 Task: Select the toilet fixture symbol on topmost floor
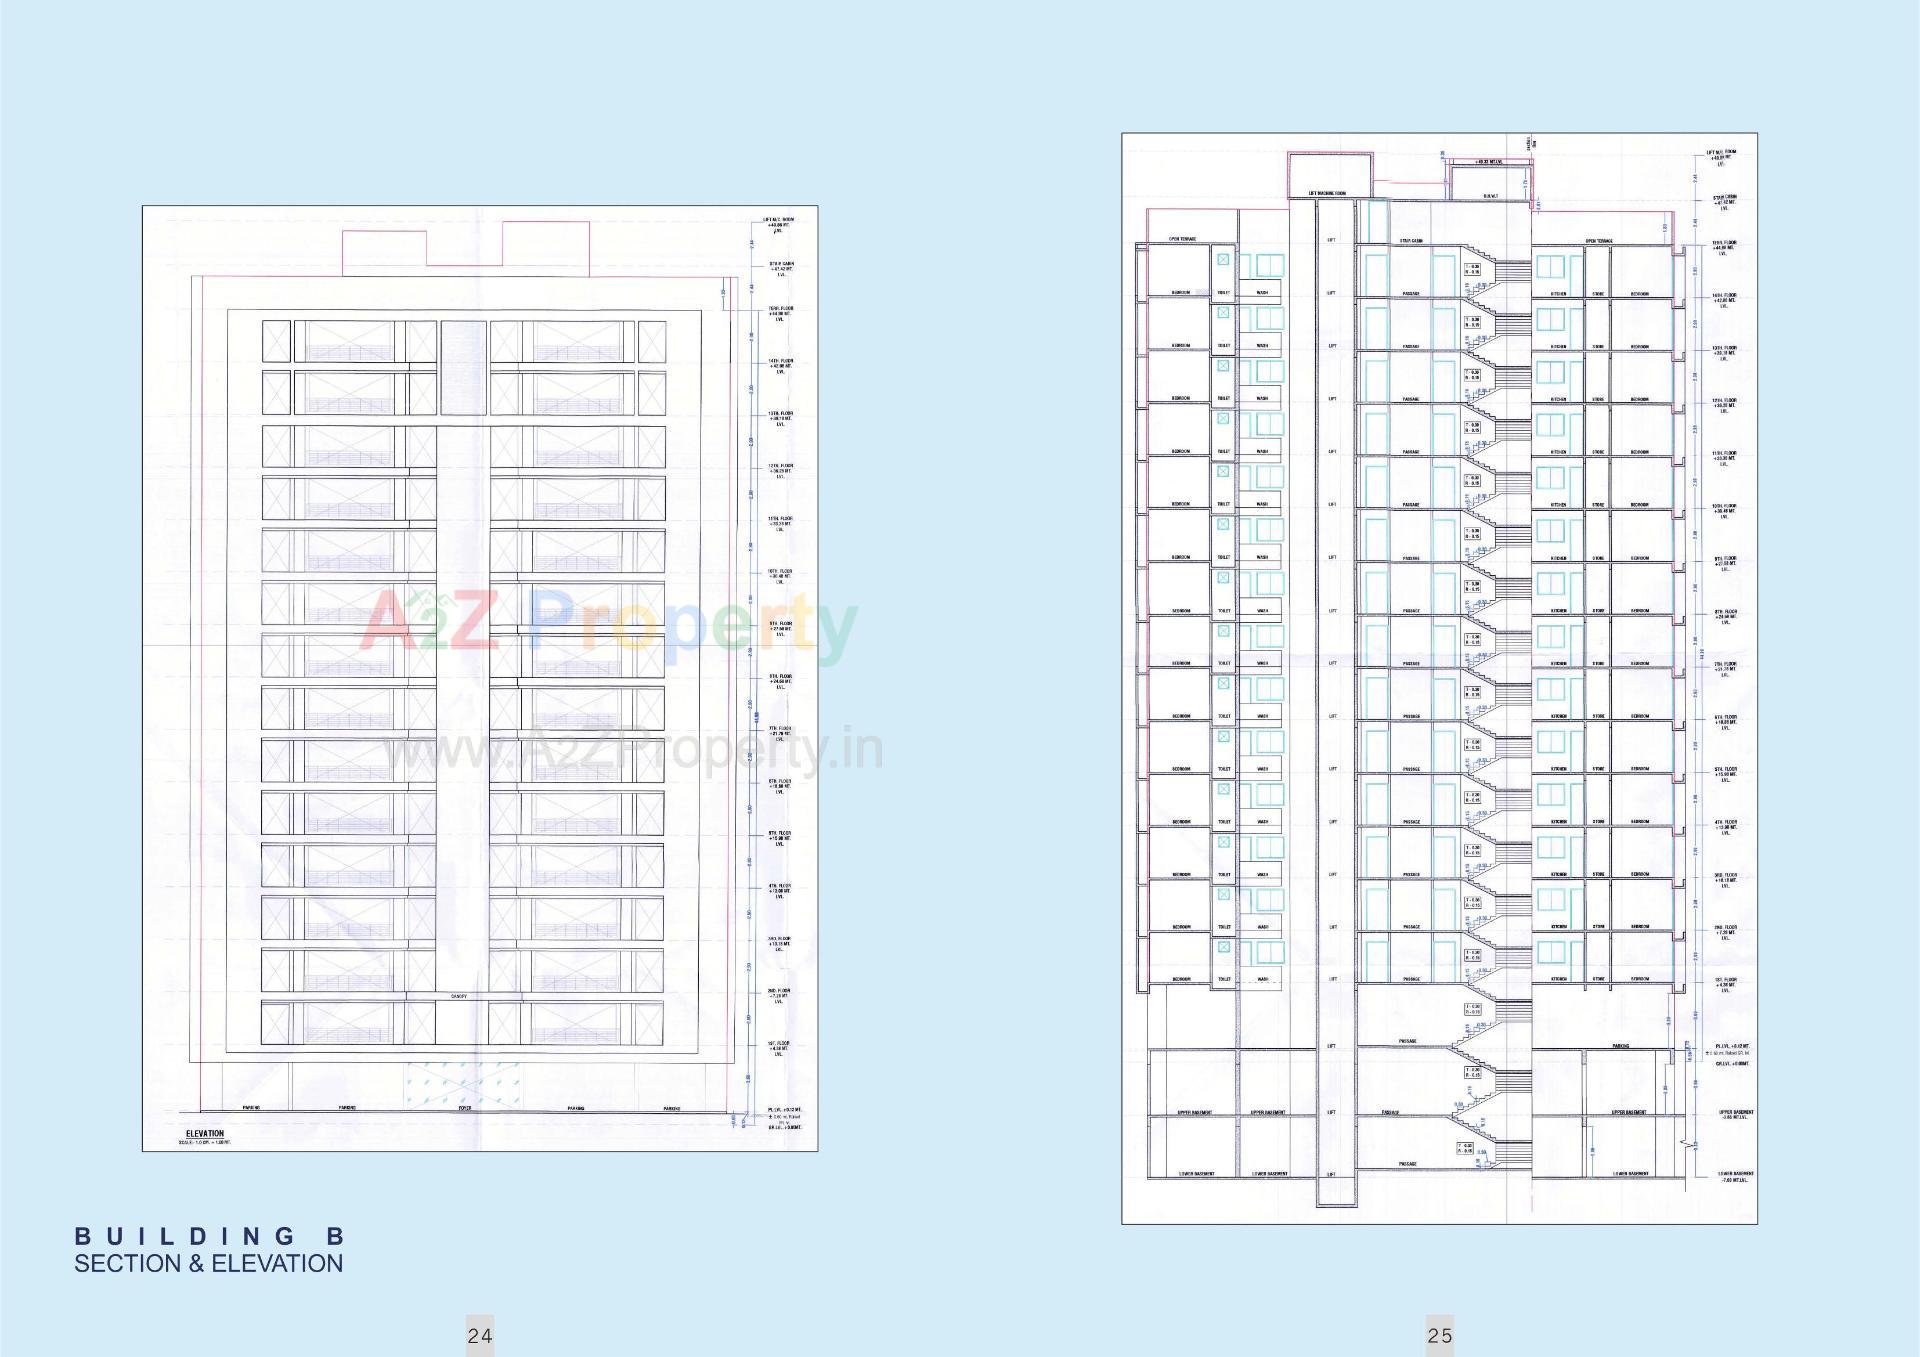1223,259
